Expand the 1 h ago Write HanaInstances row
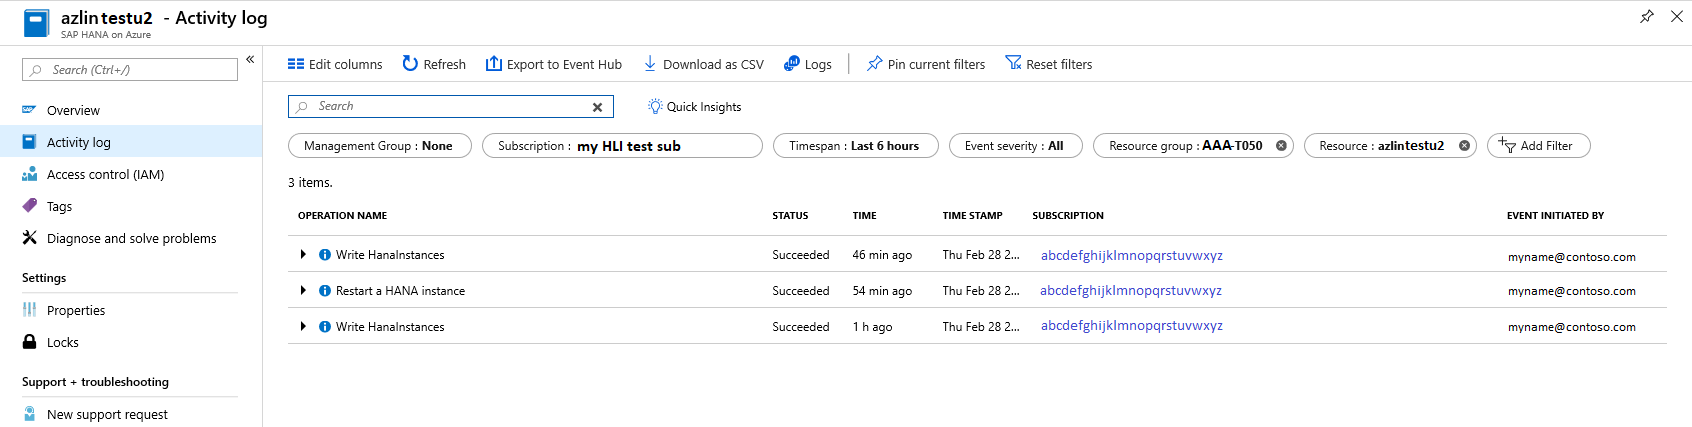Image resolution: width=1692 pixels, height=427 pixels. click(x=303, y=327)
